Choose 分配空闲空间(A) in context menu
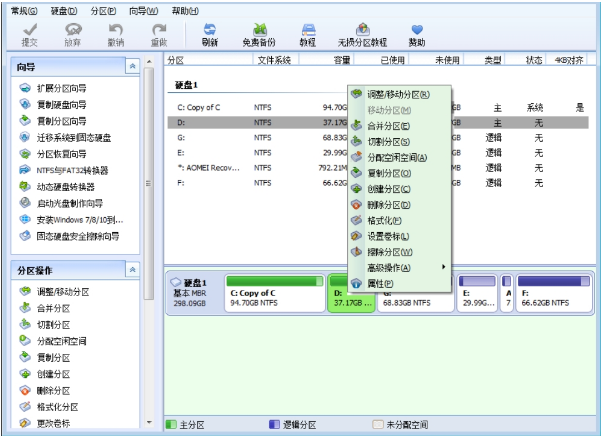 [399, 157]
